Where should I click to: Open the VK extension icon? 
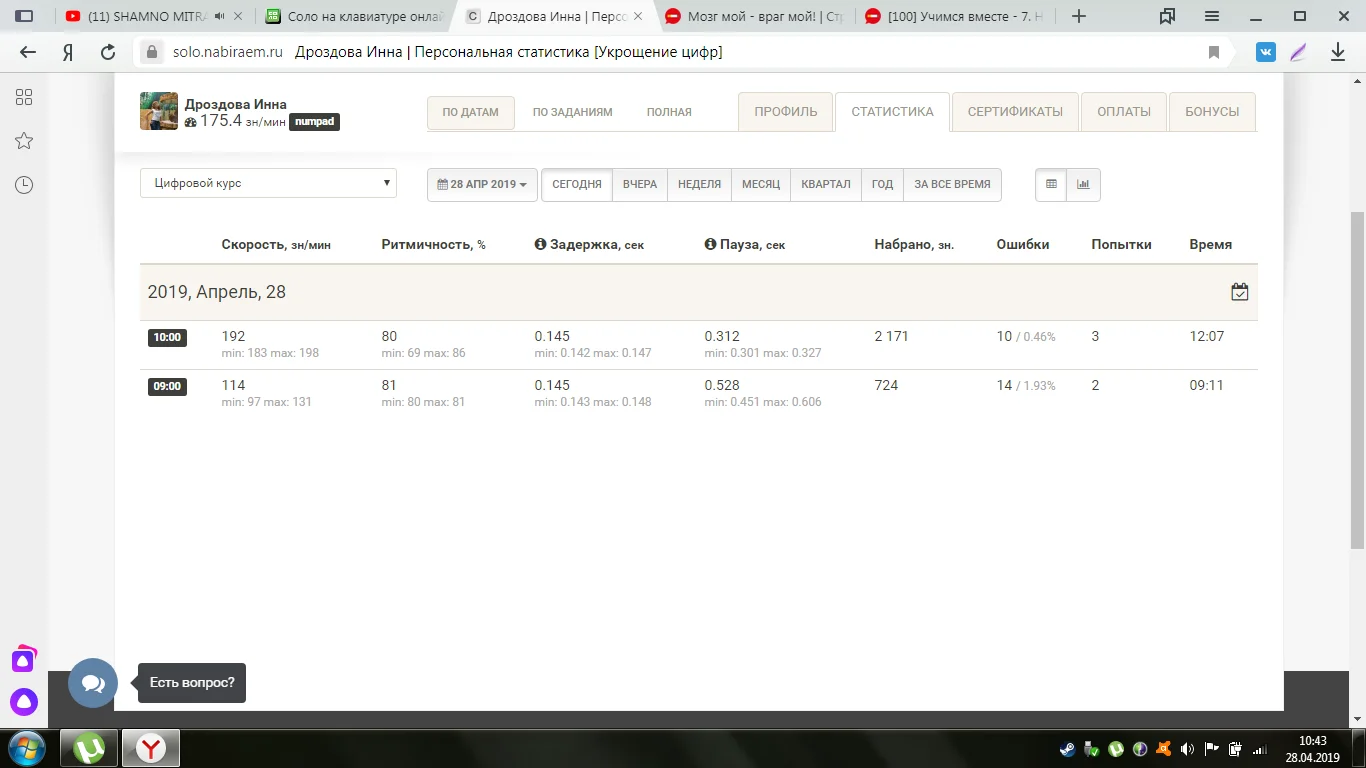1266,53
